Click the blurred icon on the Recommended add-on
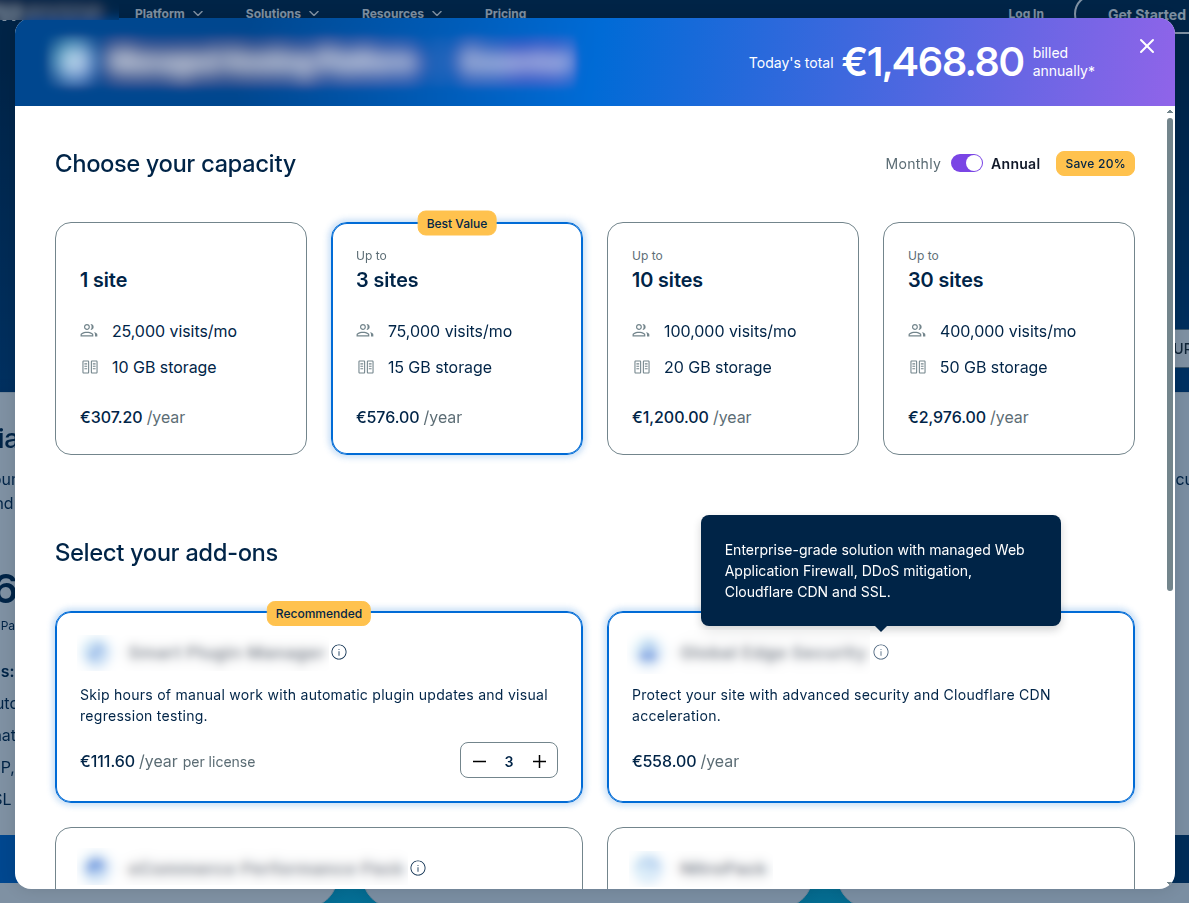This screenshot has height=903, width=1189. point(96,652)
